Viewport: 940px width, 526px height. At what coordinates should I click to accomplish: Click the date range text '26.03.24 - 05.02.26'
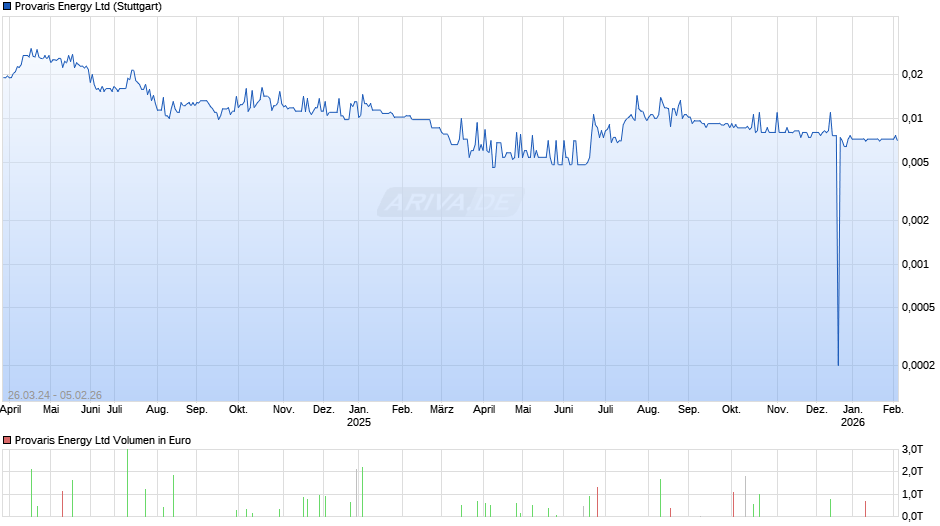click(x=55, y=395)
